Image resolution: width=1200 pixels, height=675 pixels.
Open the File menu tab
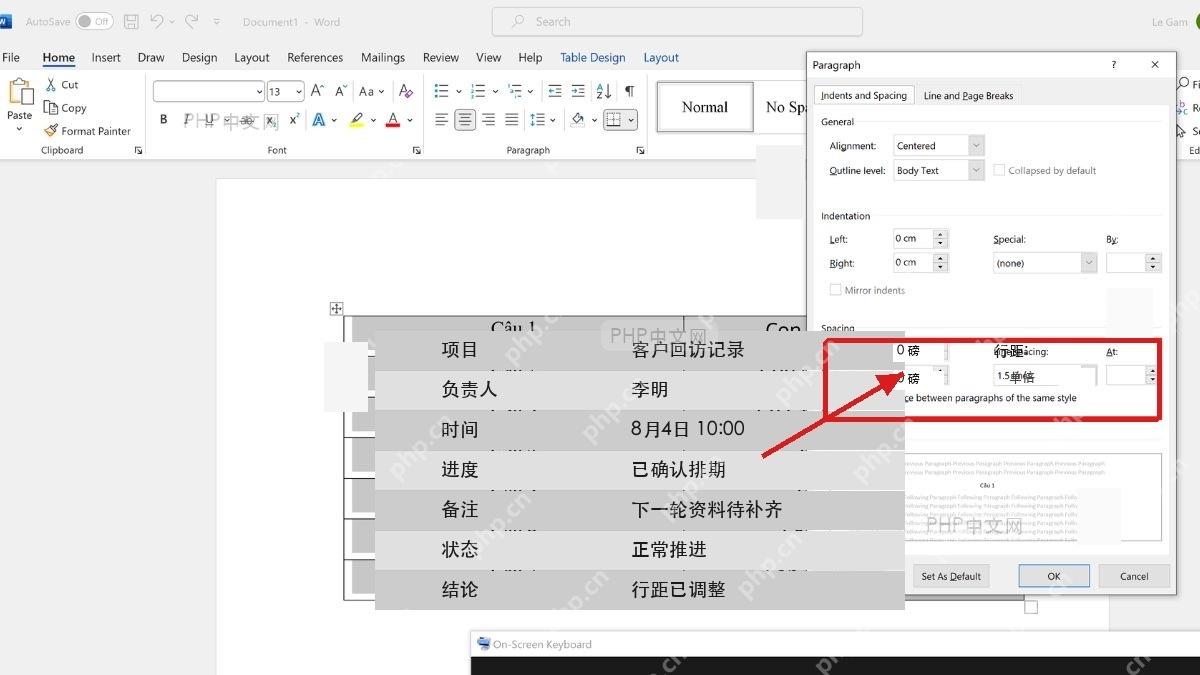click(x=11, y=57)
